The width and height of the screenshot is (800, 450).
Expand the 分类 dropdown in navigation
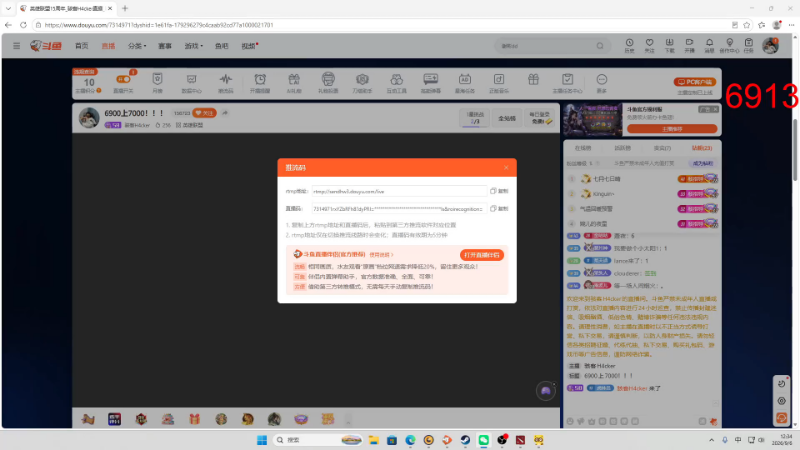(137, 46)
